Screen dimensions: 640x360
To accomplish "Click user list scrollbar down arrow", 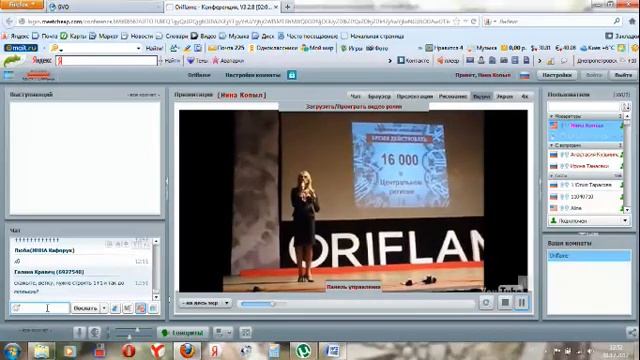I will tap(627, 210).
